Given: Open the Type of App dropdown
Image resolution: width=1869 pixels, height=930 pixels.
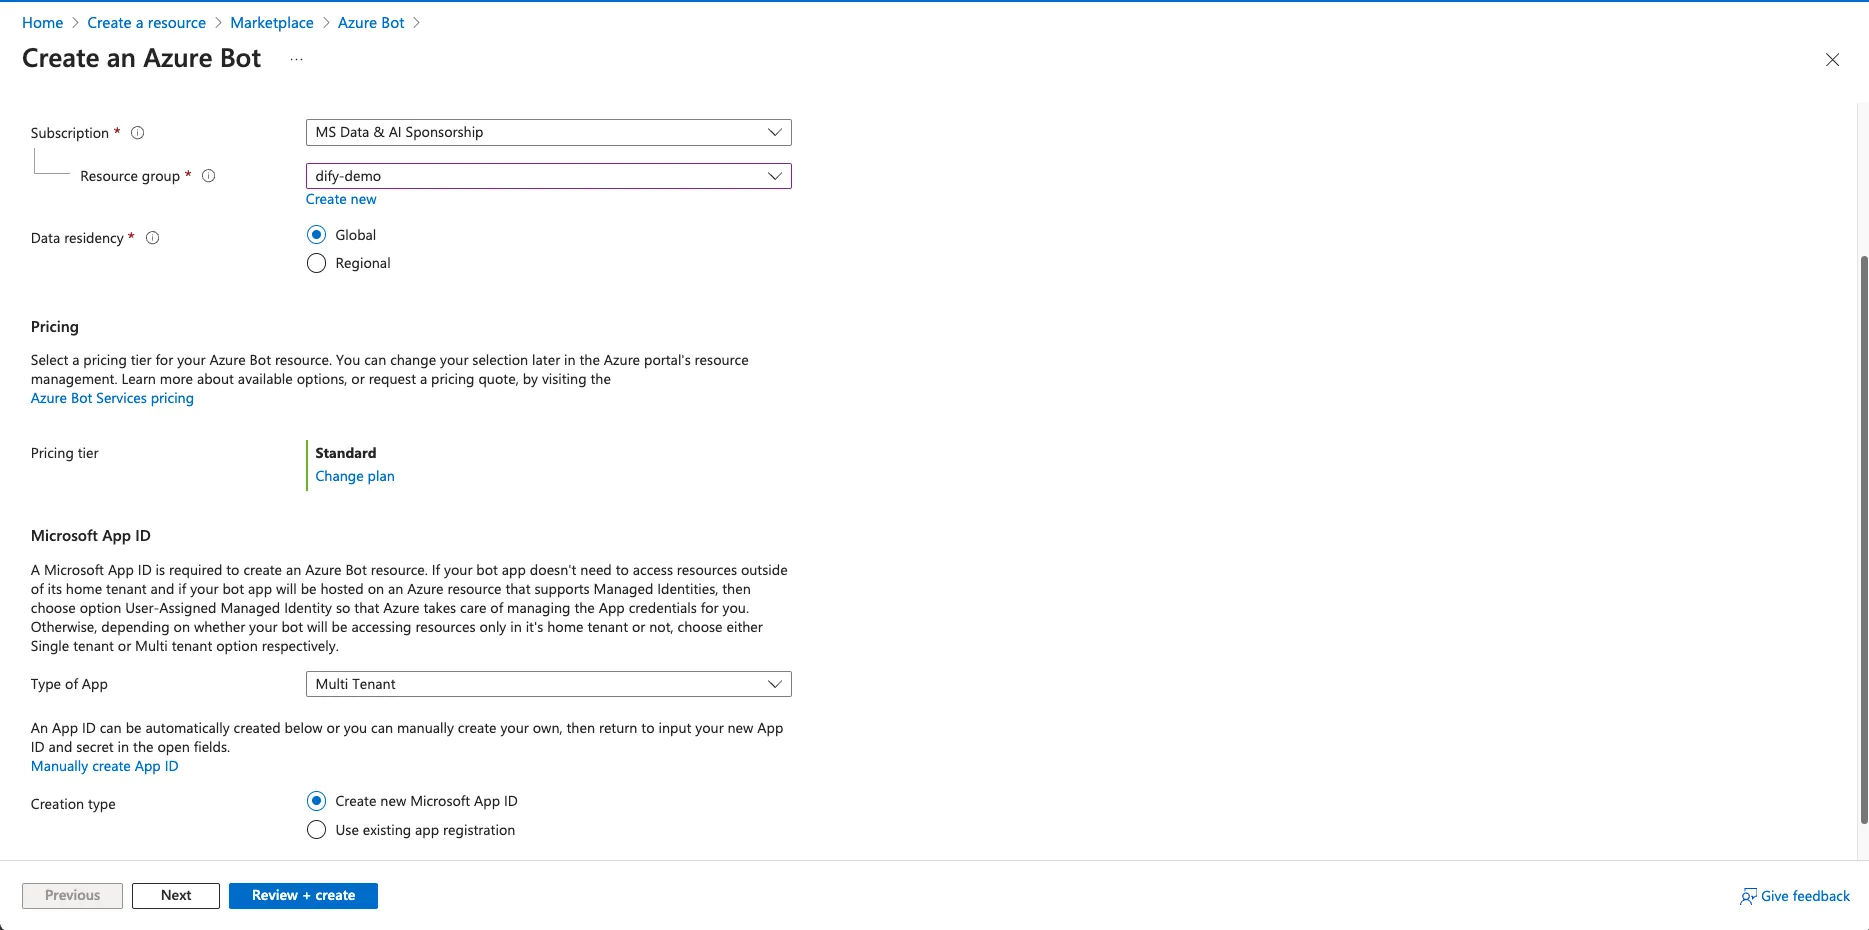Looking at the screenshot, I should click(x=548, y=684).
